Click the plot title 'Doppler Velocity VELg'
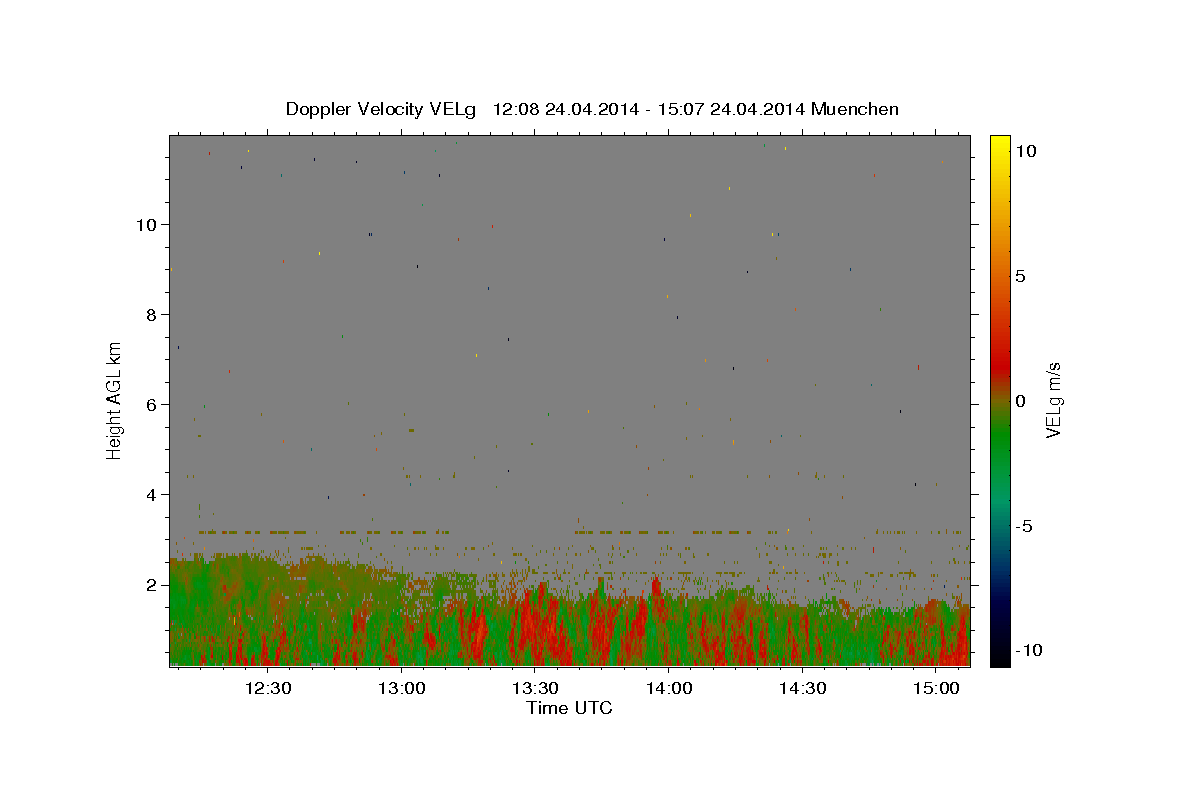Viewport: 1200px width, 800px height. tap(381, 109)
